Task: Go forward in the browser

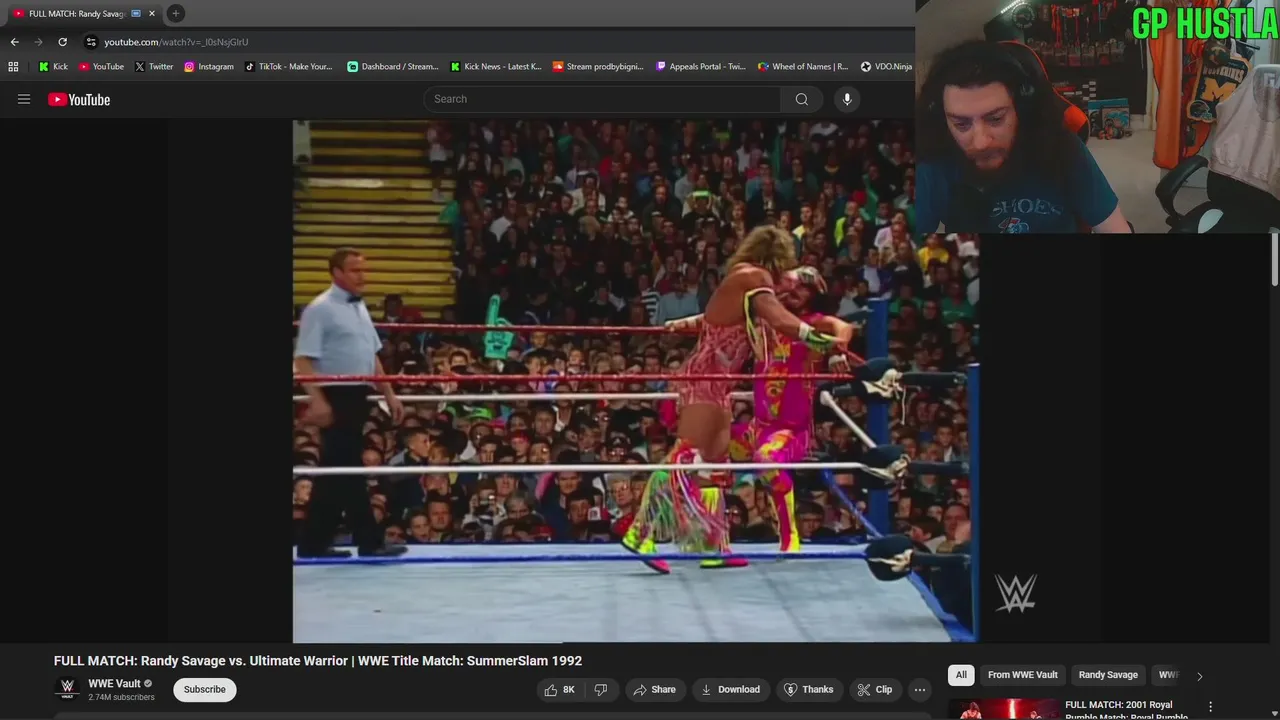Action: click(x=38, y=42)
